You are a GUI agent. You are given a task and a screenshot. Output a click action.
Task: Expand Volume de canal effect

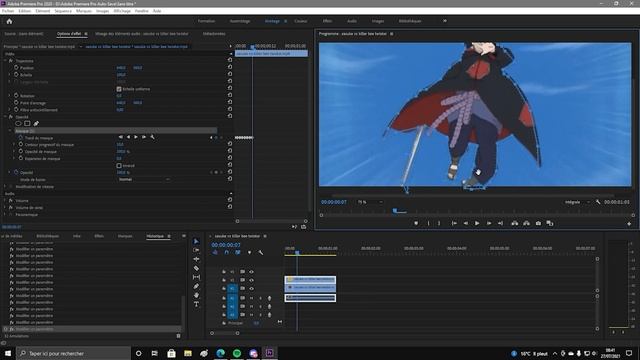(x=5, y=207)
